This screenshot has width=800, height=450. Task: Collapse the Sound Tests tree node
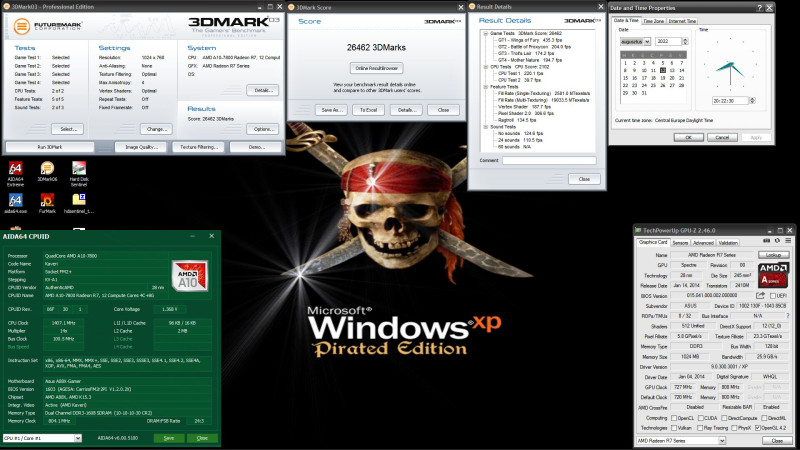click(x=486, y=127)
